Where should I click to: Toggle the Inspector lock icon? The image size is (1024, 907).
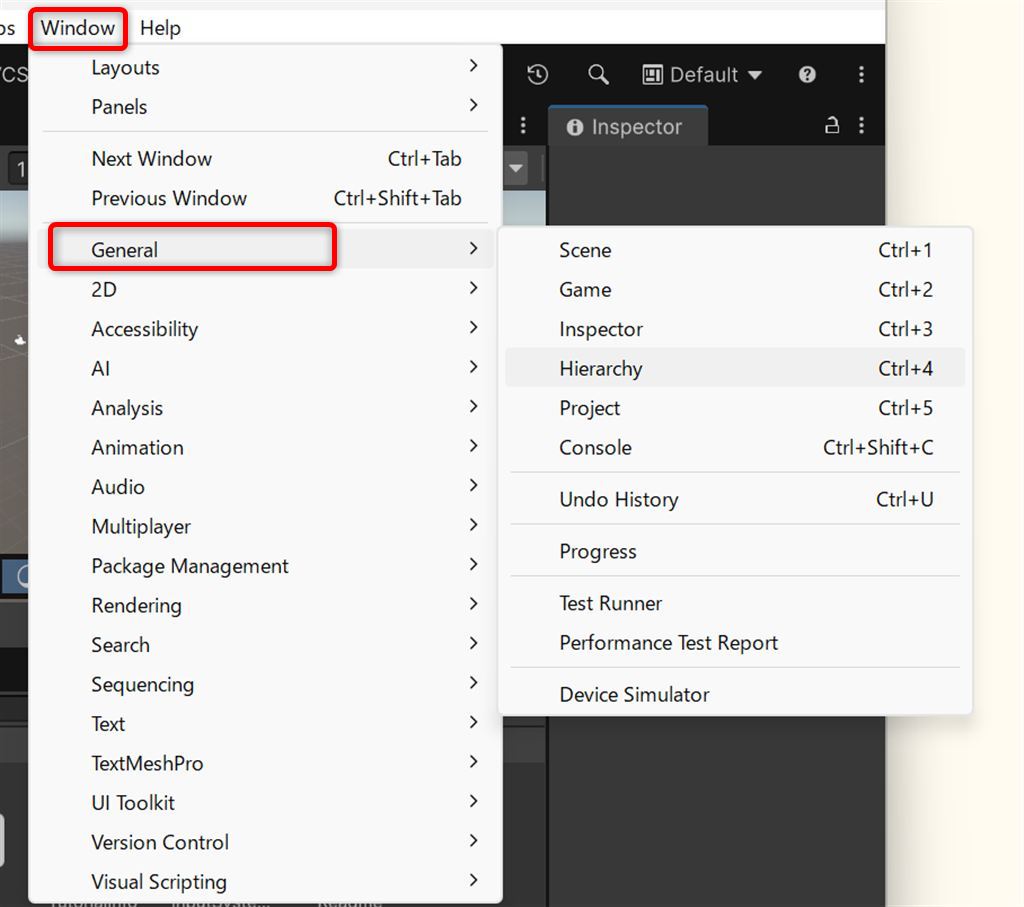tap(831, 126)
